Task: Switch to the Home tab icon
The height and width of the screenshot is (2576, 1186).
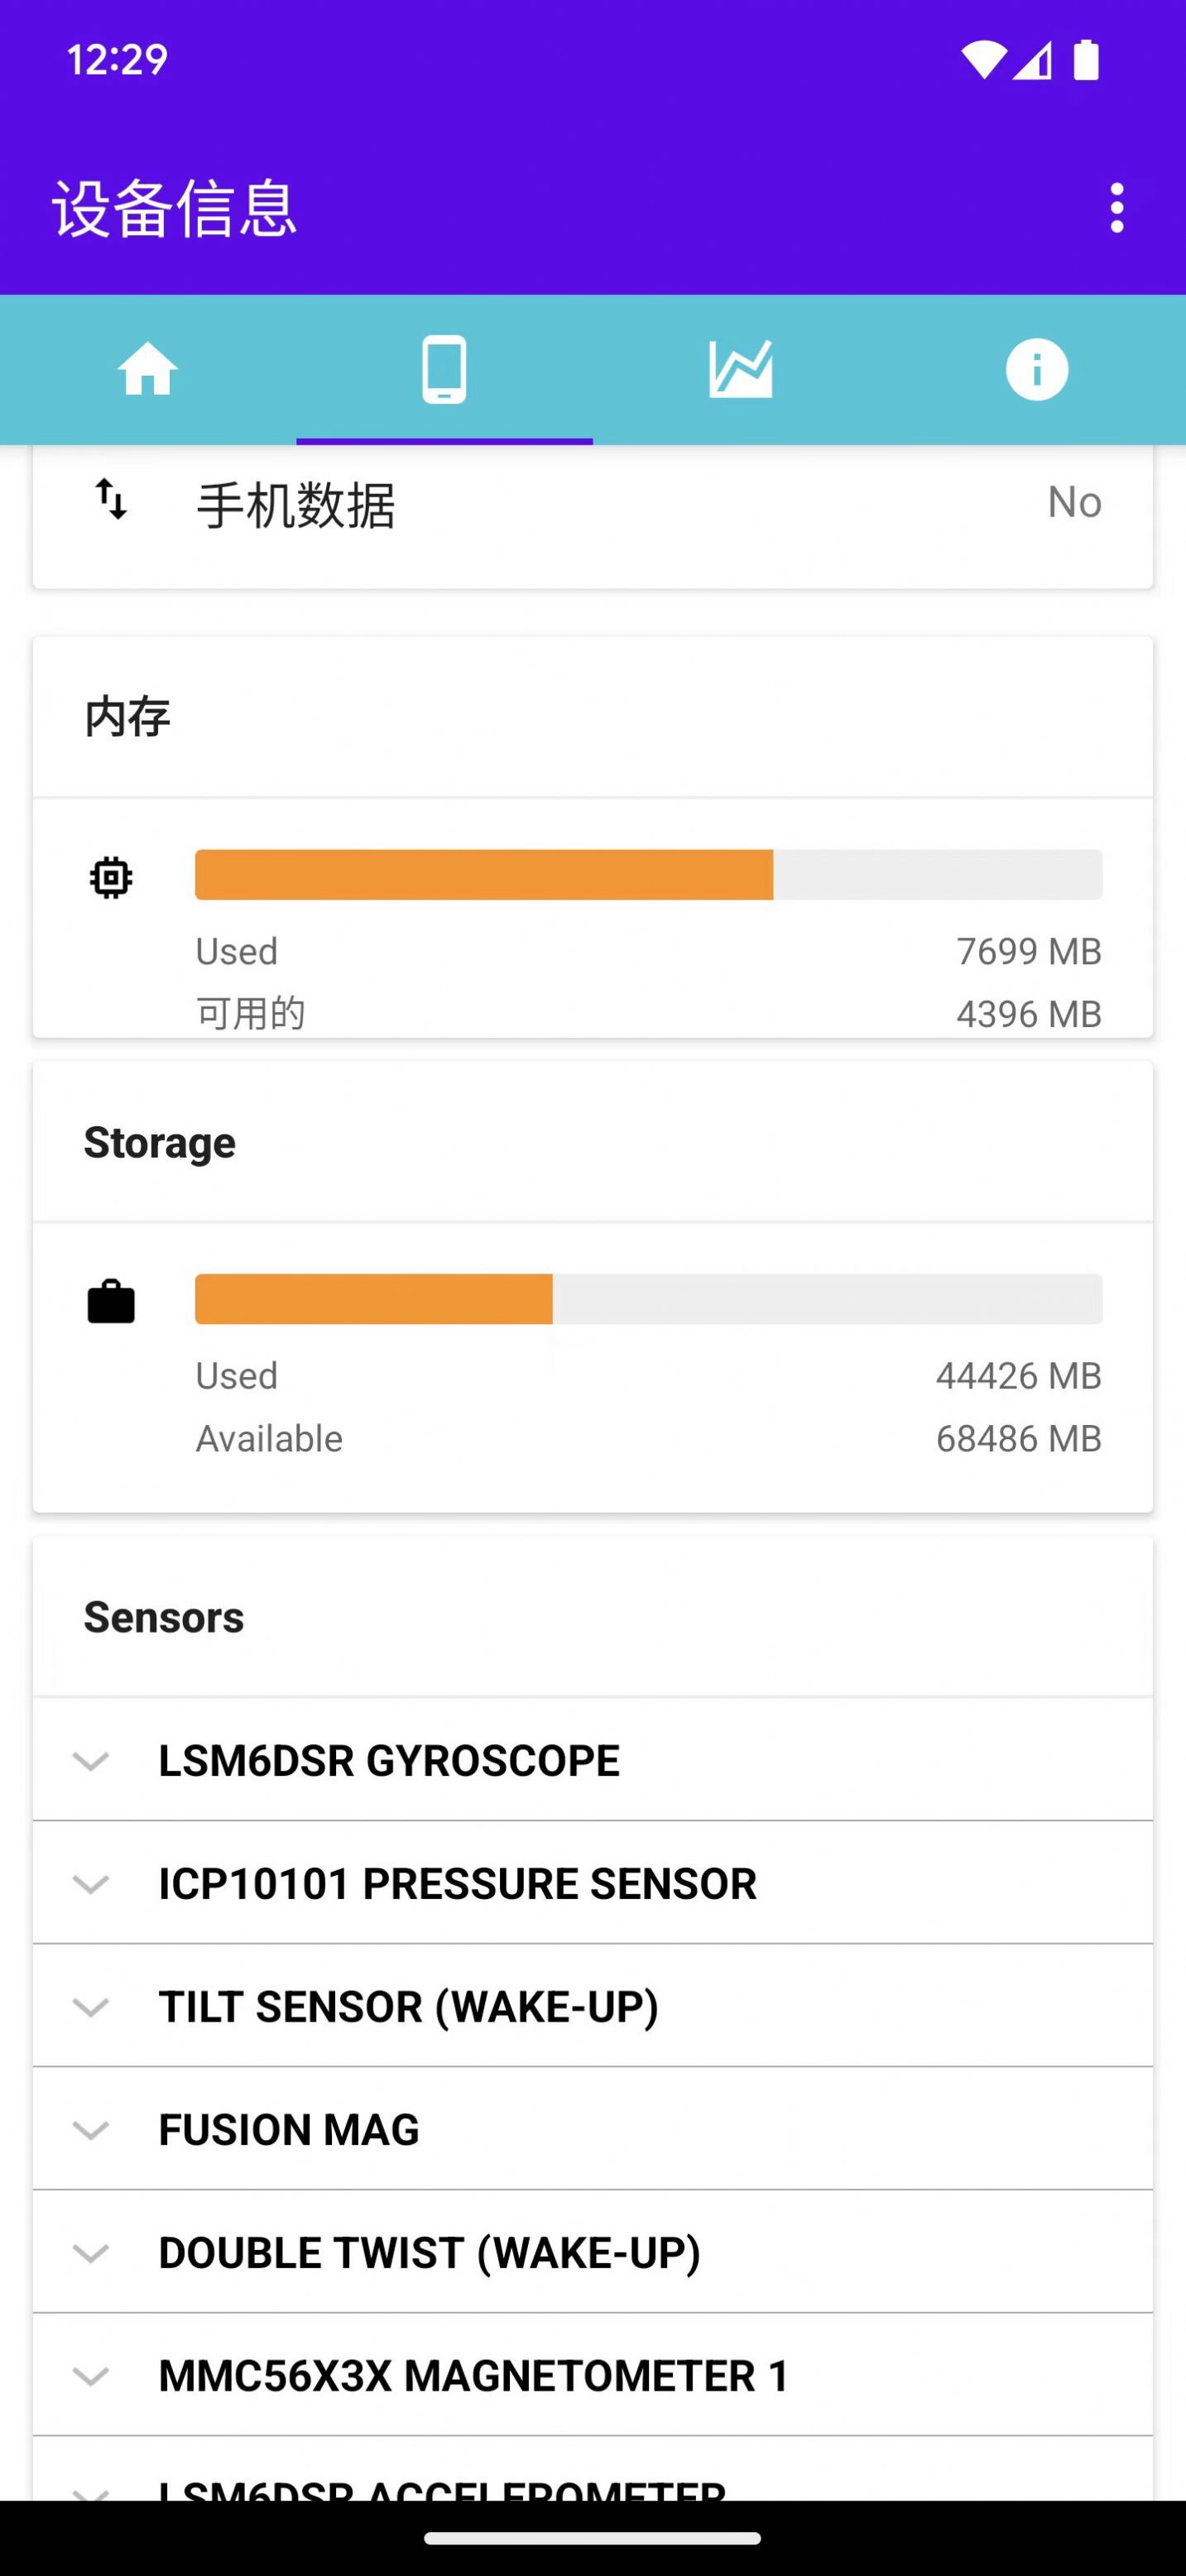Action: coord(148,369)
